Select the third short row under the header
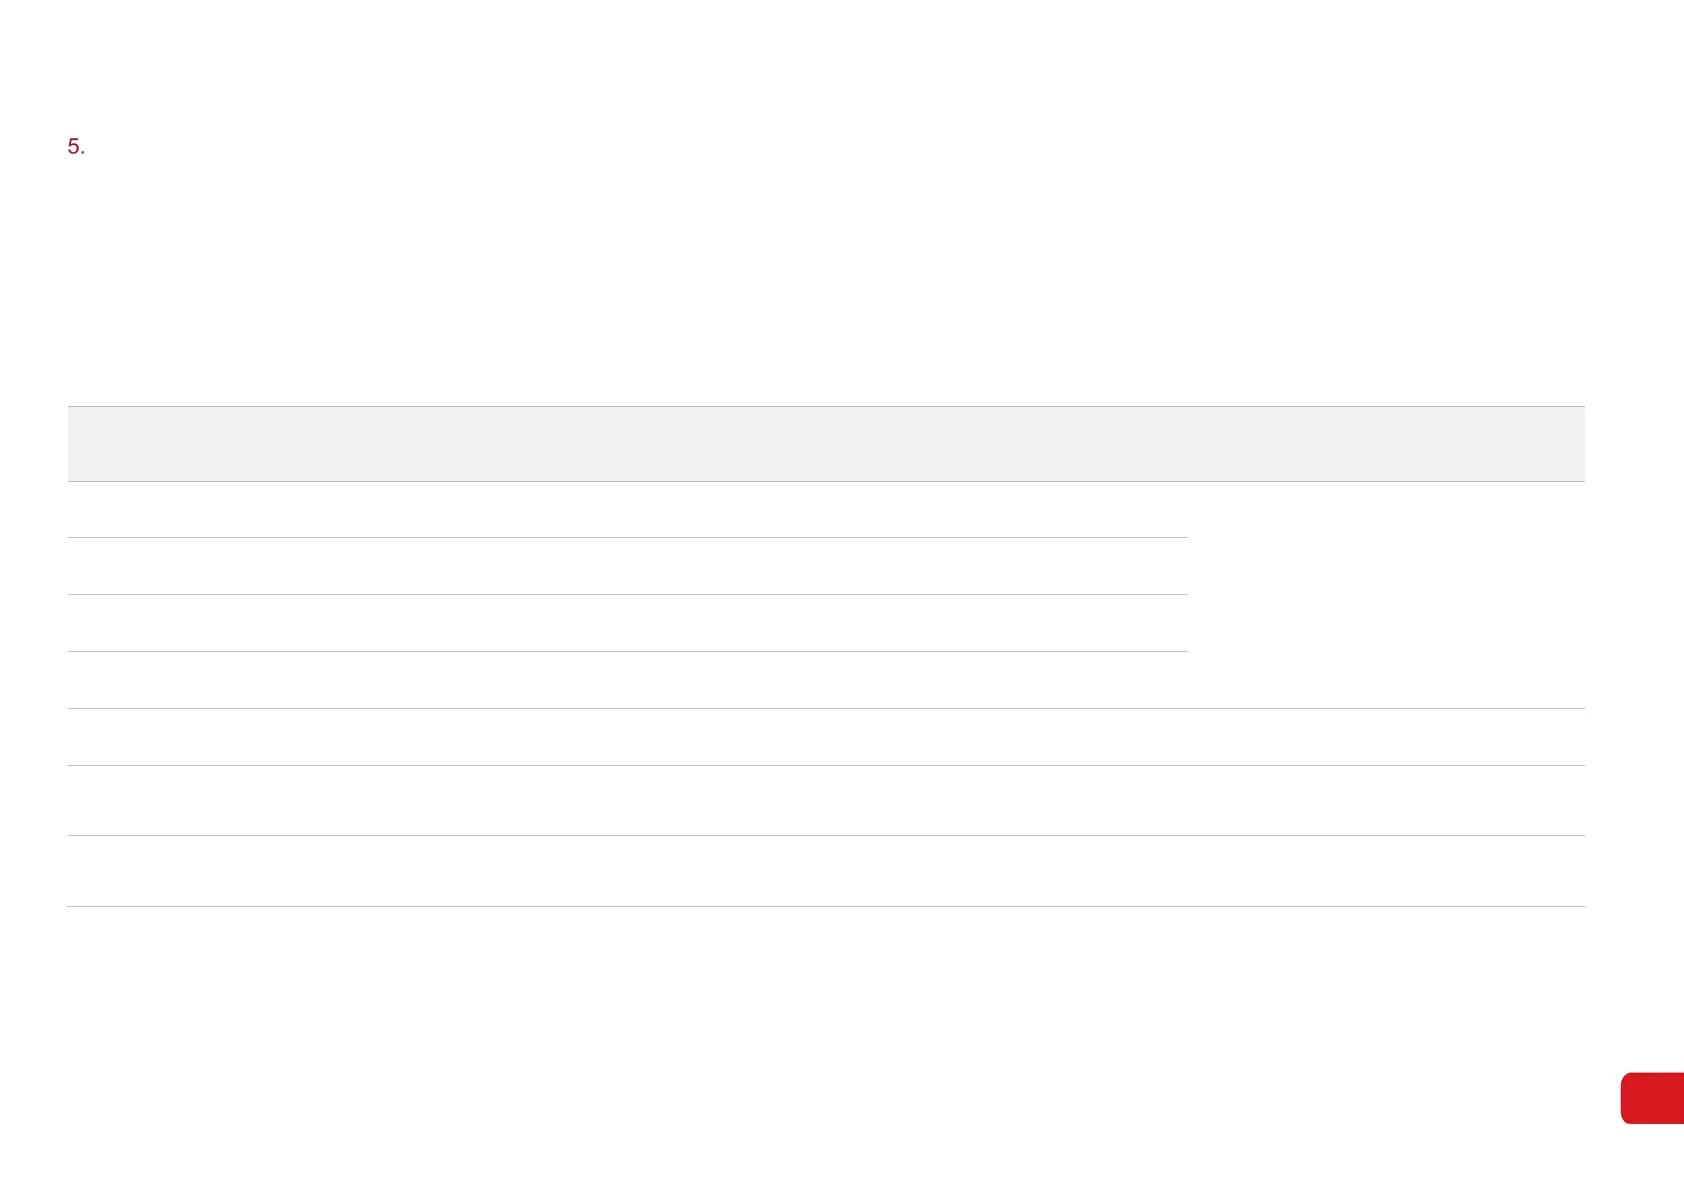This screenshot has height=1190, width=1684. (627, 623)
